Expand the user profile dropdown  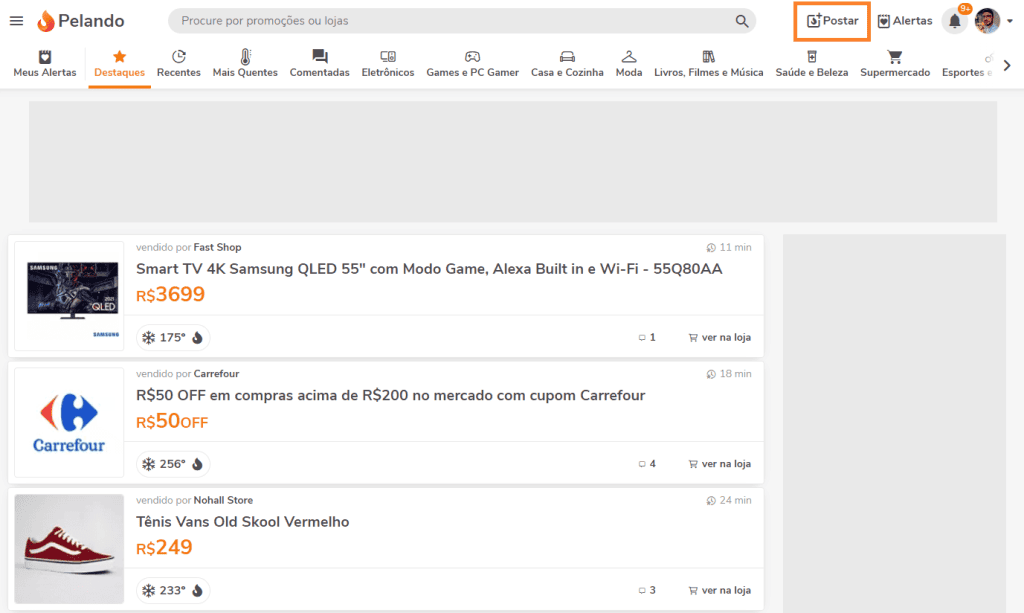tap(1009, 21)
